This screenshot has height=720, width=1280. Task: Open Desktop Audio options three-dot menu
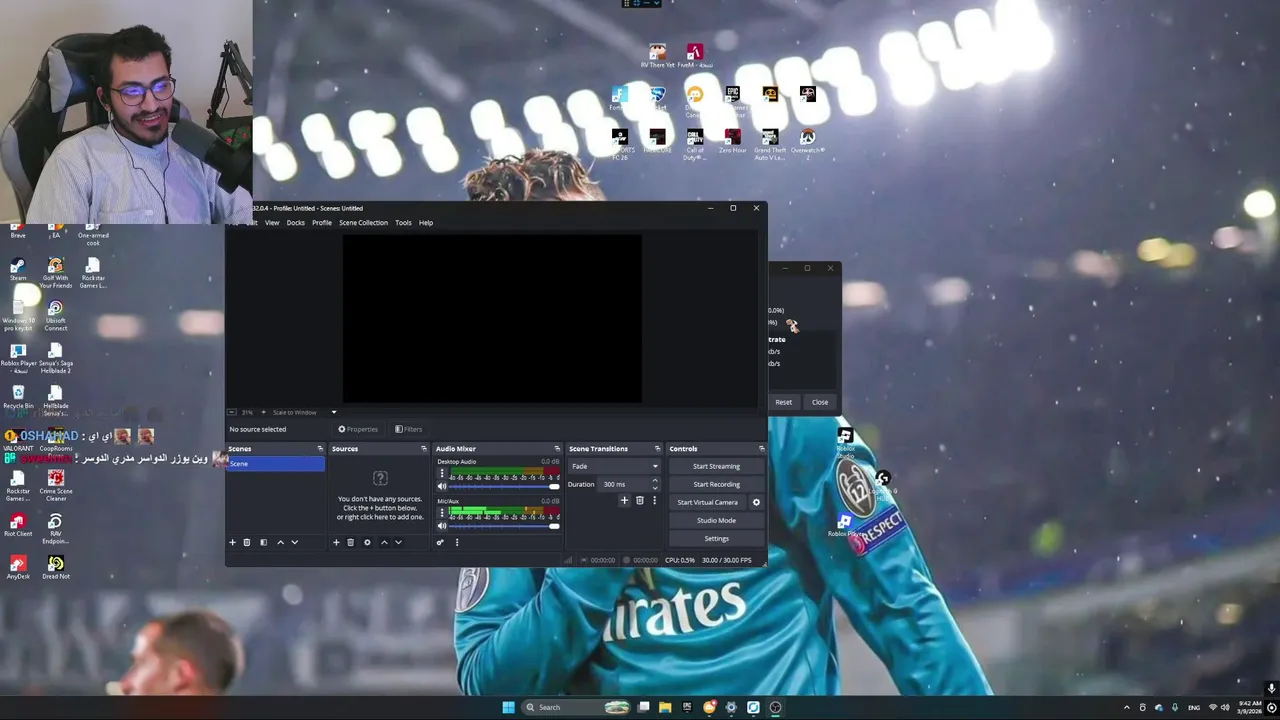(x=442, y=474)
